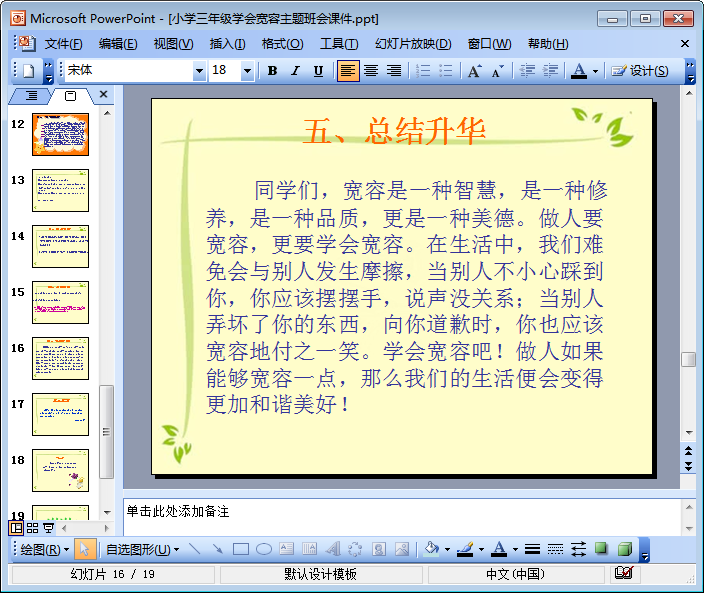Open the font name dropdown showing 宋体

click(x=199, y=70)
